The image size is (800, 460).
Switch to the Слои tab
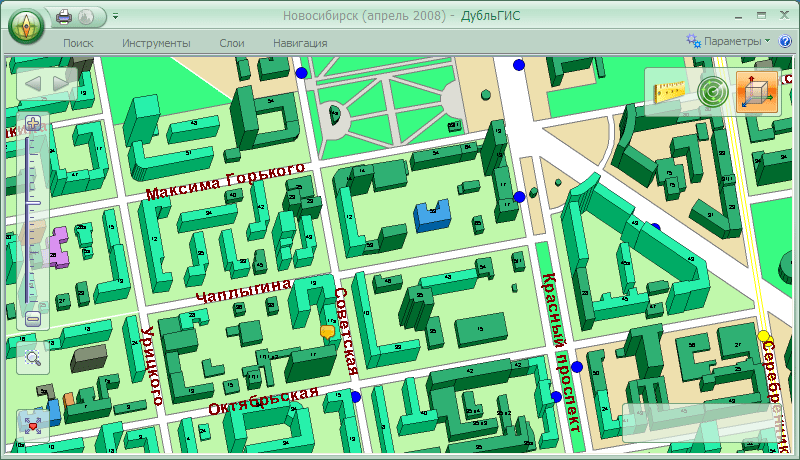point(232,43)
